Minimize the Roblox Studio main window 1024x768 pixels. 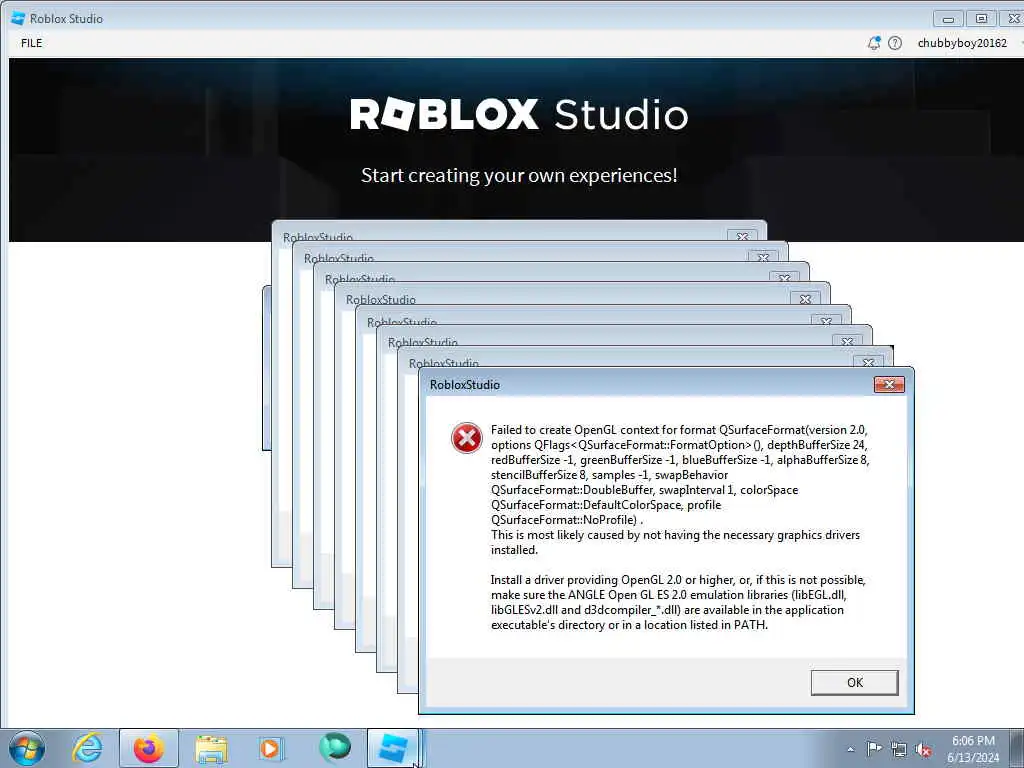point(948,19)
